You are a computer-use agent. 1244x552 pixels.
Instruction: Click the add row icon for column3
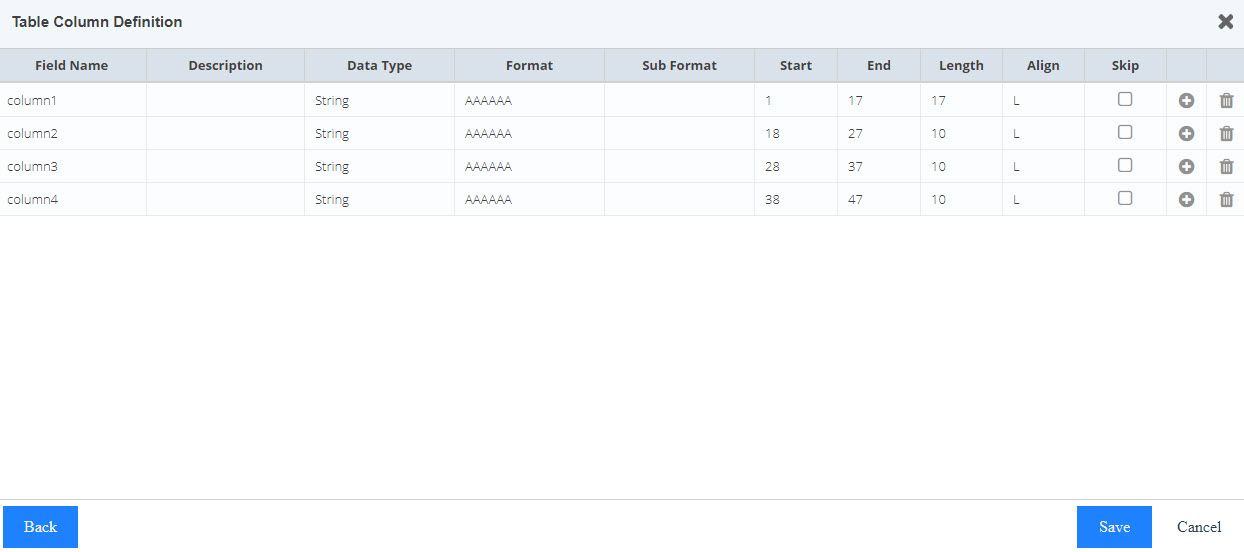[x=1186, y=166]
